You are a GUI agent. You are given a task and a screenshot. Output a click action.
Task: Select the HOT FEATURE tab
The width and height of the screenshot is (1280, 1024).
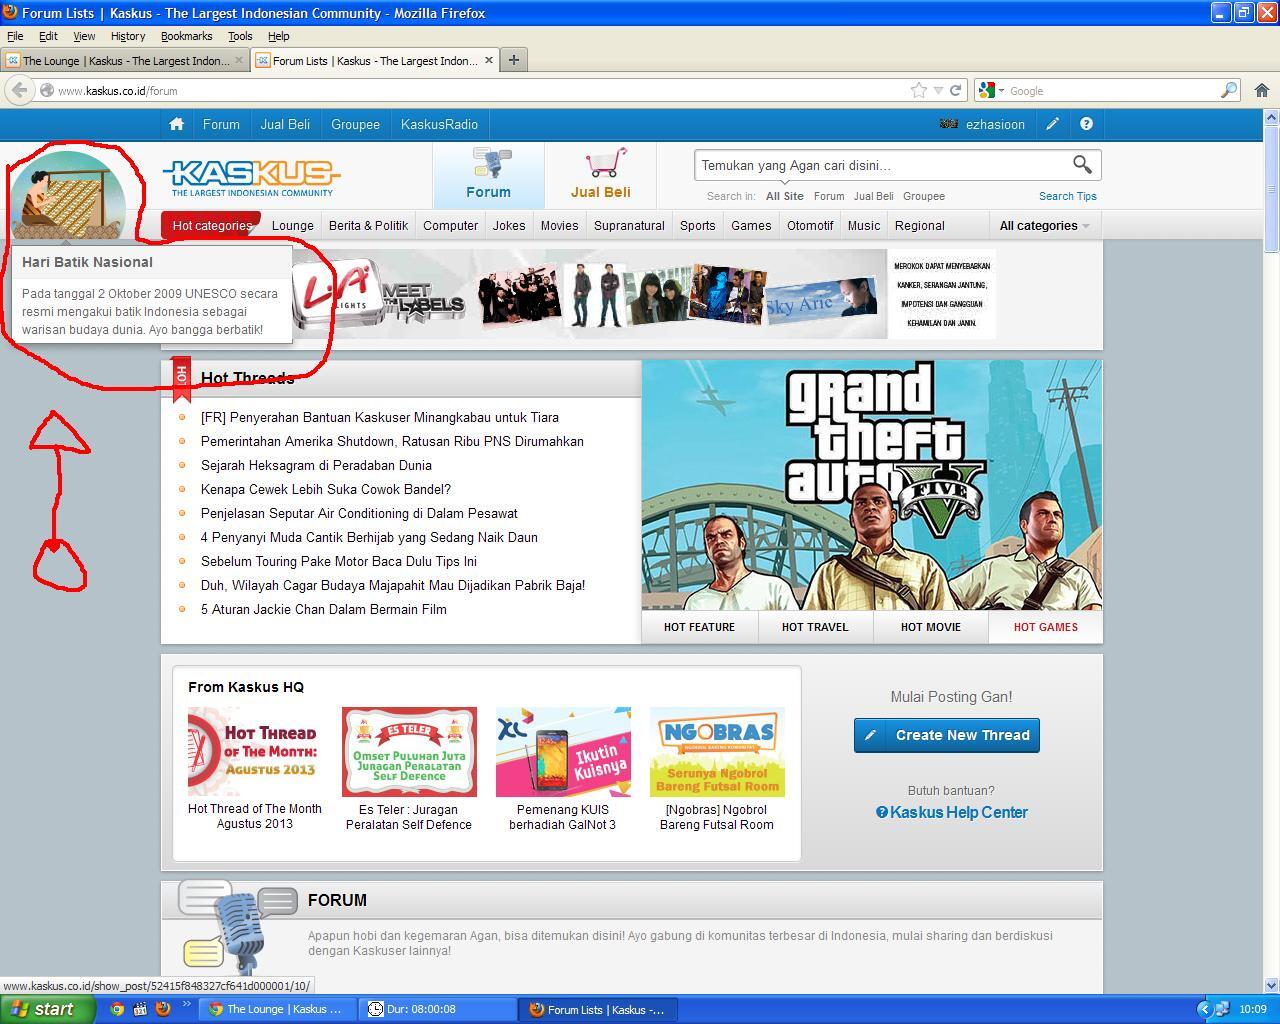[x=699, y=627]
